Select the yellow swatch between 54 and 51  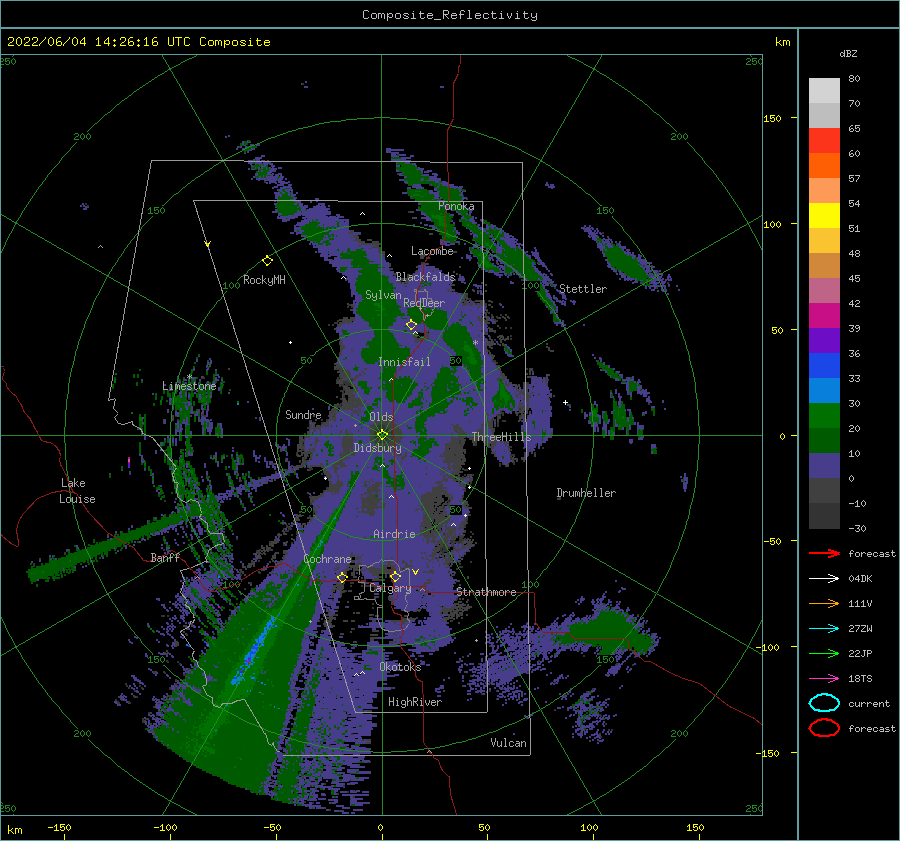click(824, 215)
